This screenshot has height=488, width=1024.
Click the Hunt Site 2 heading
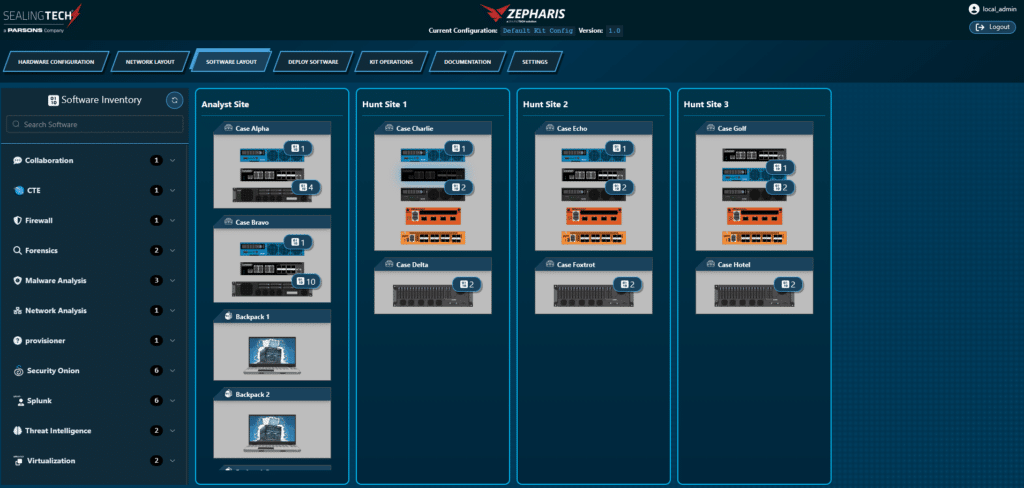(545, 104)
